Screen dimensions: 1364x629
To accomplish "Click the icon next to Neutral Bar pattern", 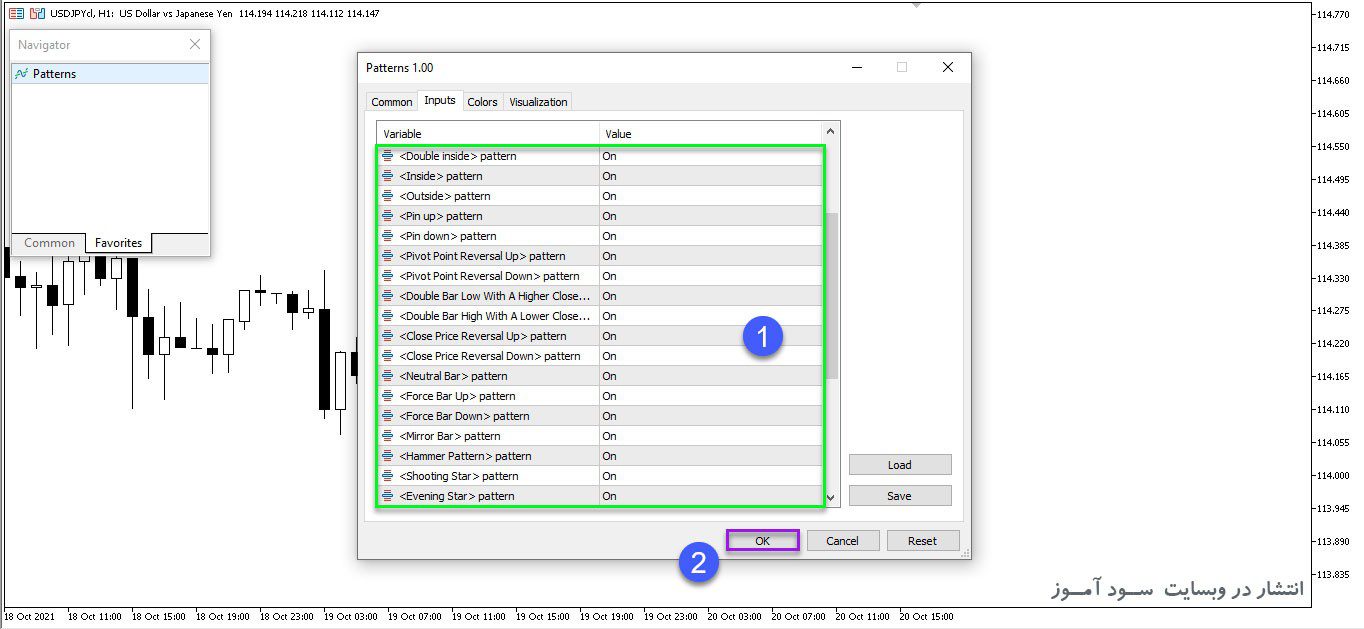I will click(x=388, y=376).
